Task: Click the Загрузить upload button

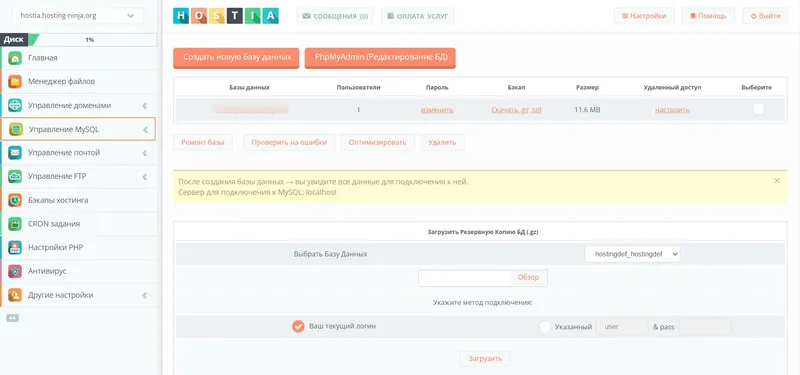Action: point(485,358)
